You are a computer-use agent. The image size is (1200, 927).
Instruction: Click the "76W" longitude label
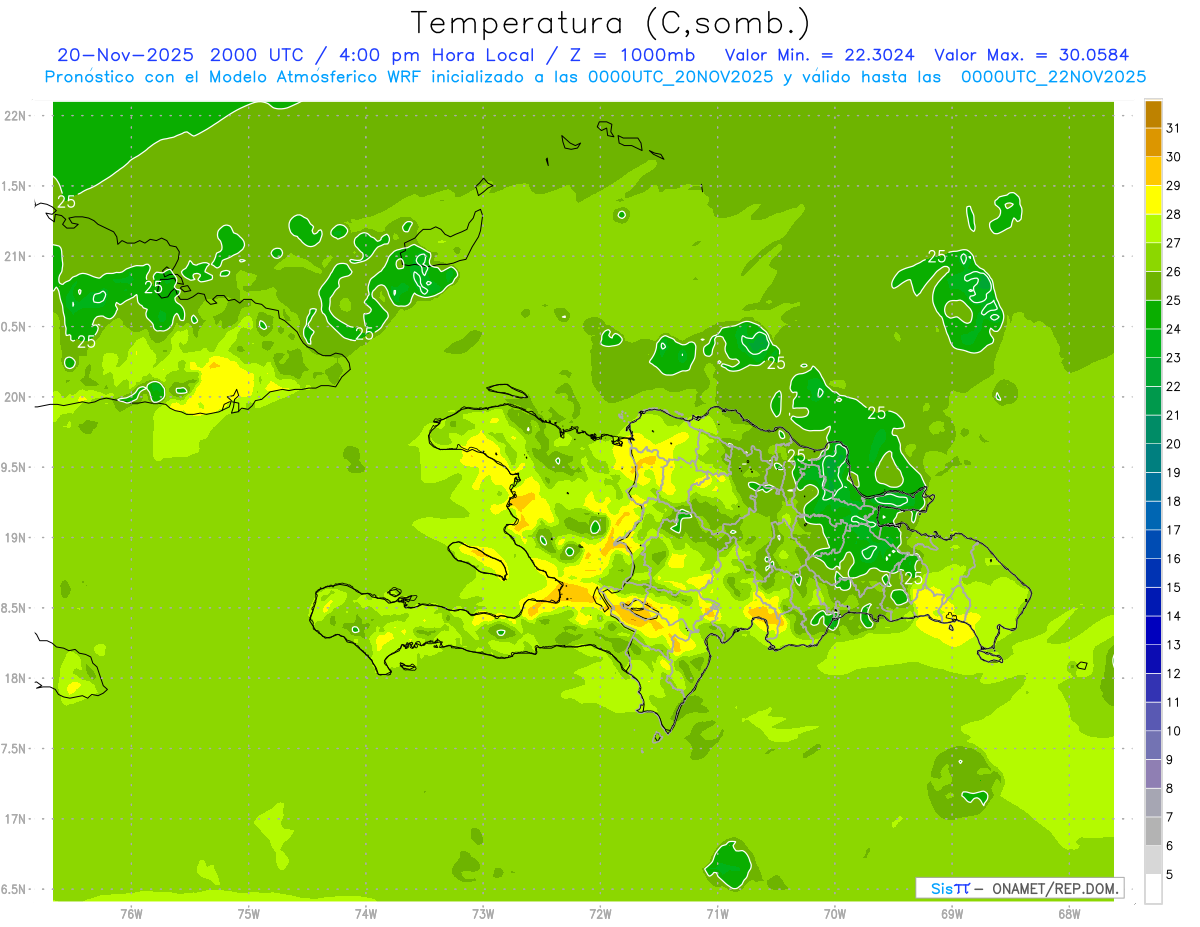point(131,914)
